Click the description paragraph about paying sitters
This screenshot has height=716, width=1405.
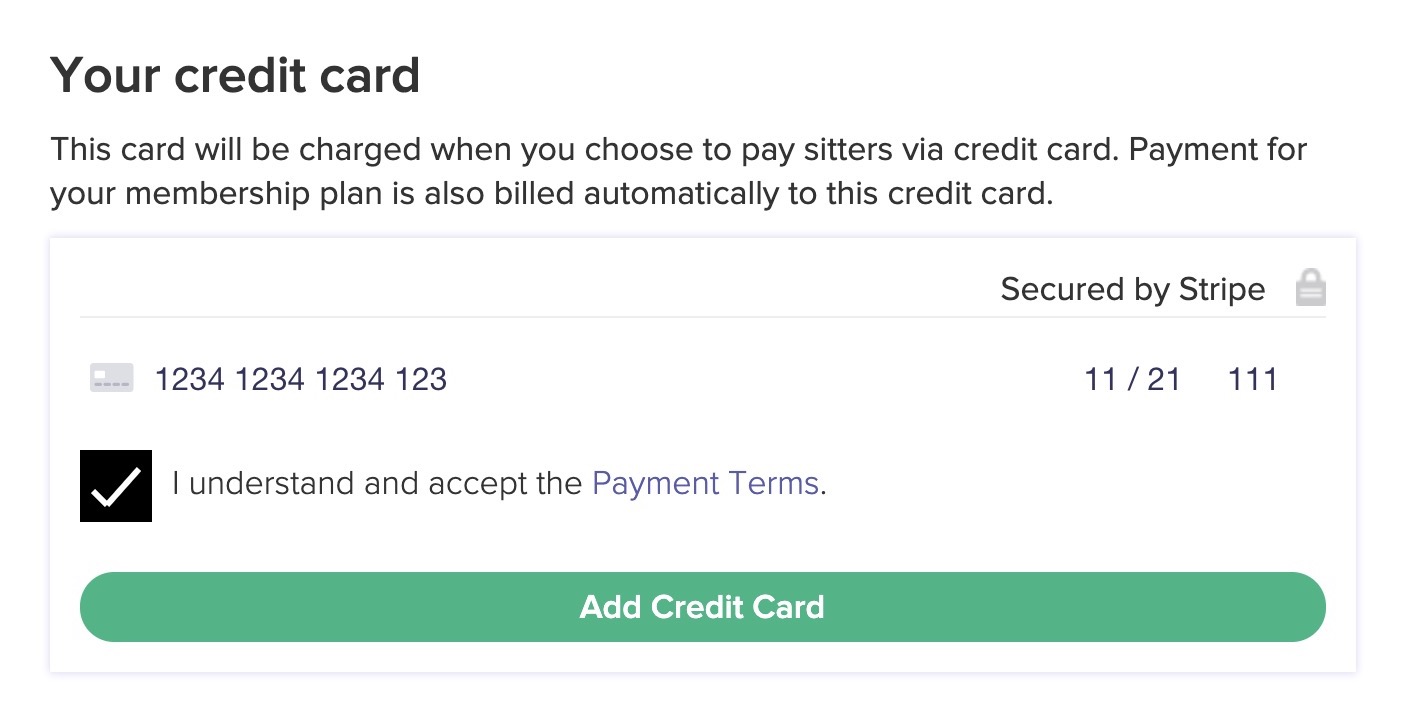[679, 171]
